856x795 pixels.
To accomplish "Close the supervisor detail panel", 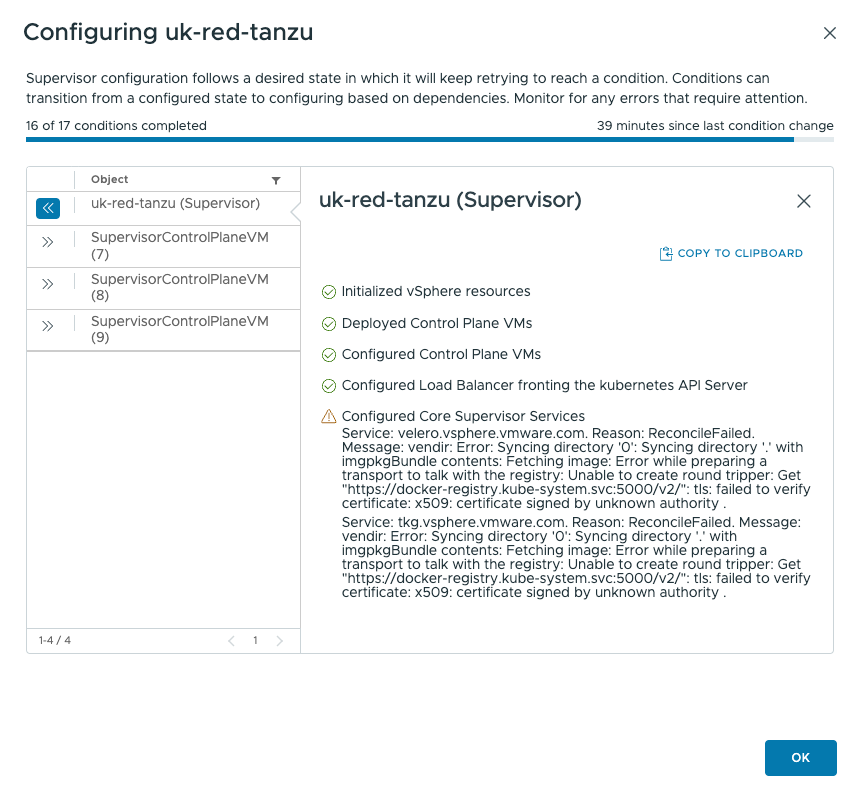I will tap(803, 201).
